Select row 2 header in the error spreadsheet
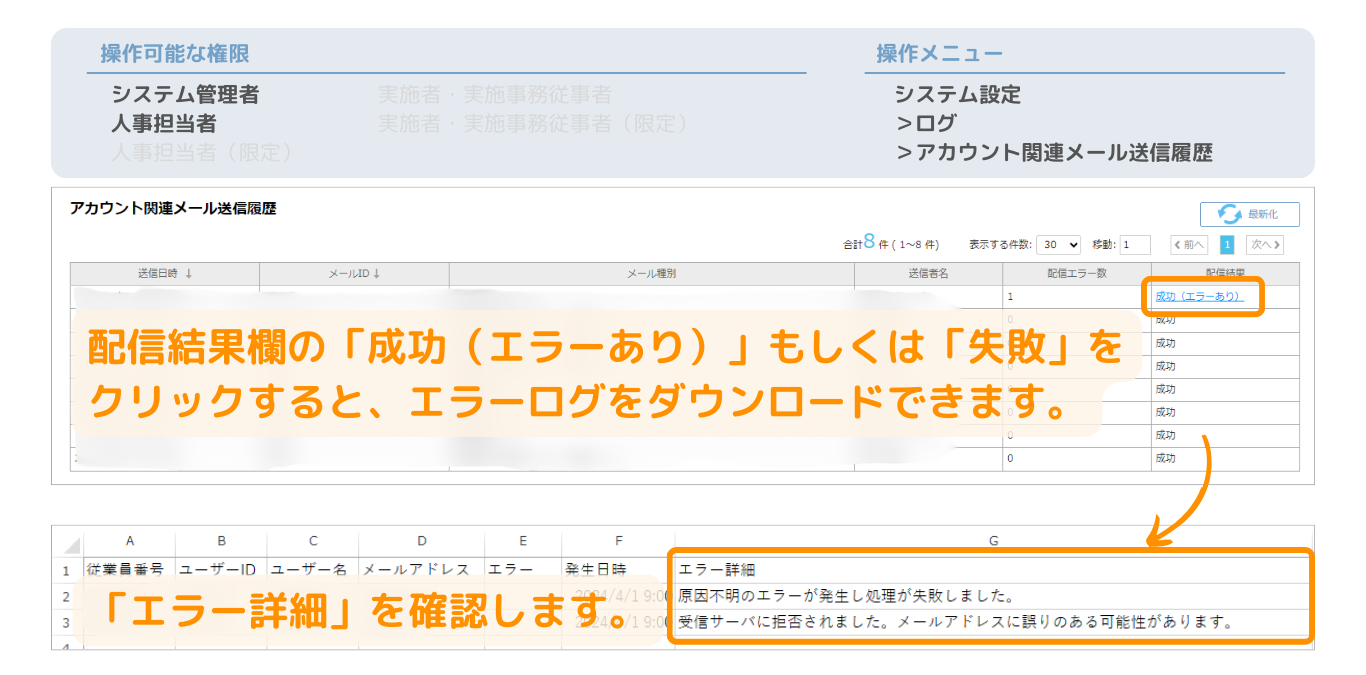 click(x=67, y=597)
